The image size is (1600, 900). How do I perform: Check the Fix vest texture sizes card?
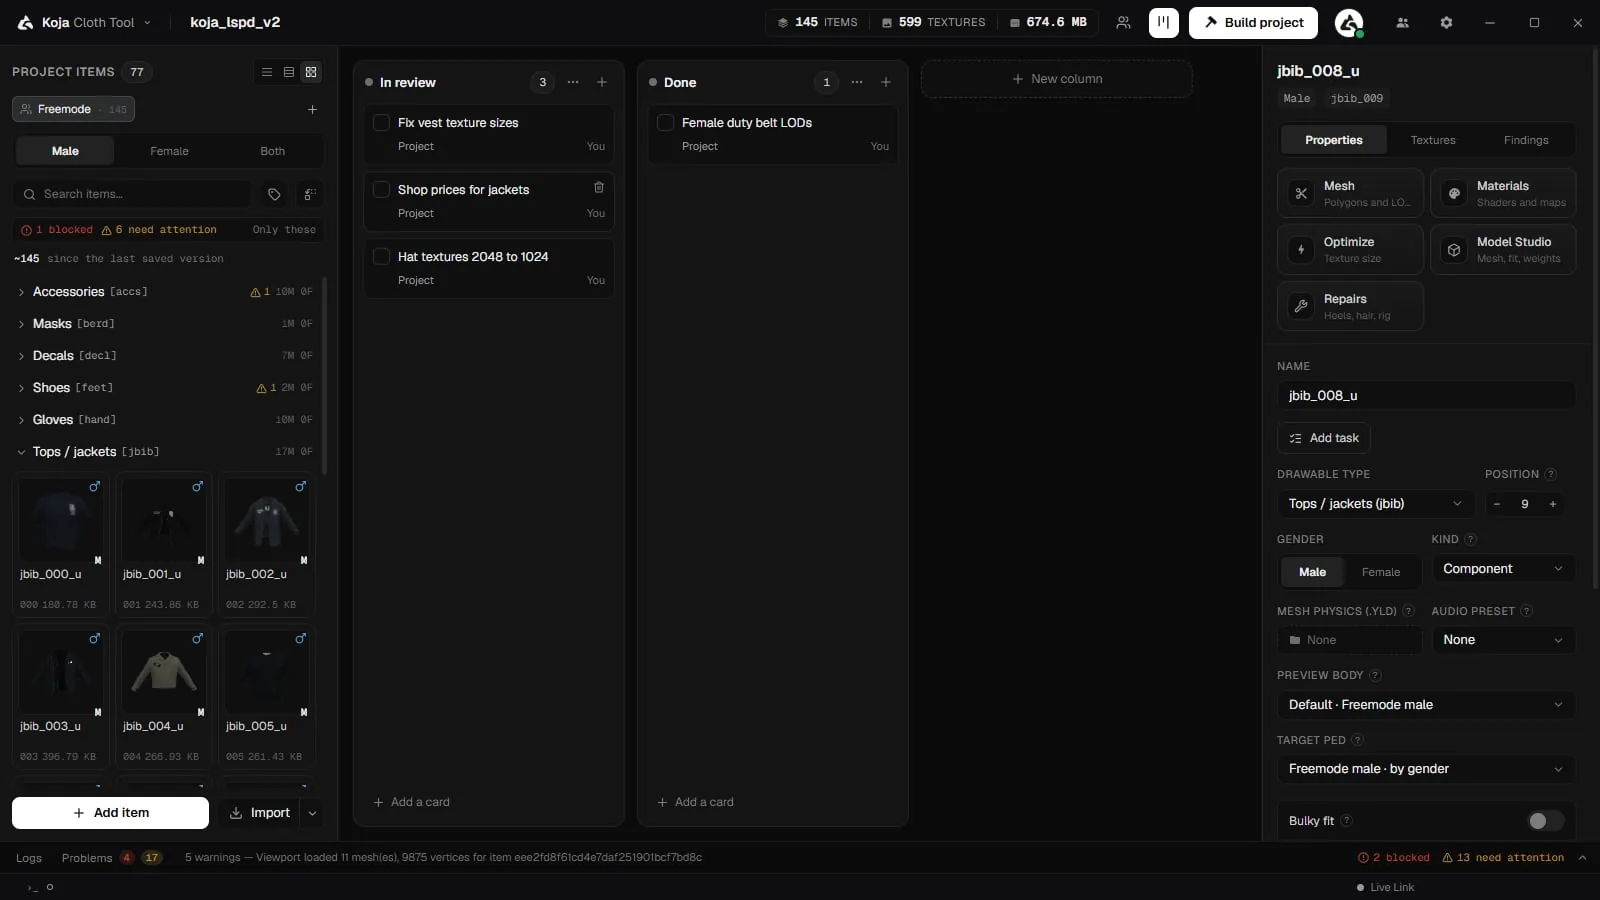tap(381, 122)
